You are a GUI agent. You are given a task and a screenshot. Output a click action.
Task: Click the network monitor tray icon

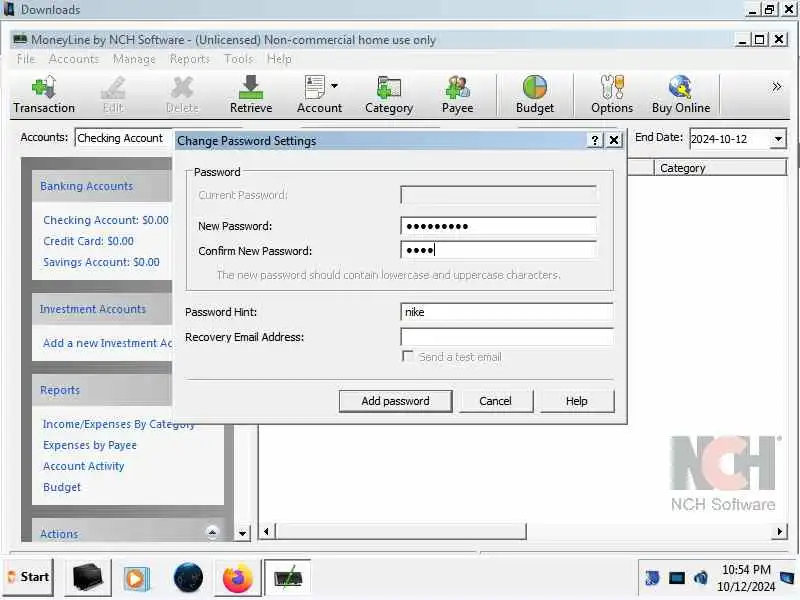coord(677,578)
